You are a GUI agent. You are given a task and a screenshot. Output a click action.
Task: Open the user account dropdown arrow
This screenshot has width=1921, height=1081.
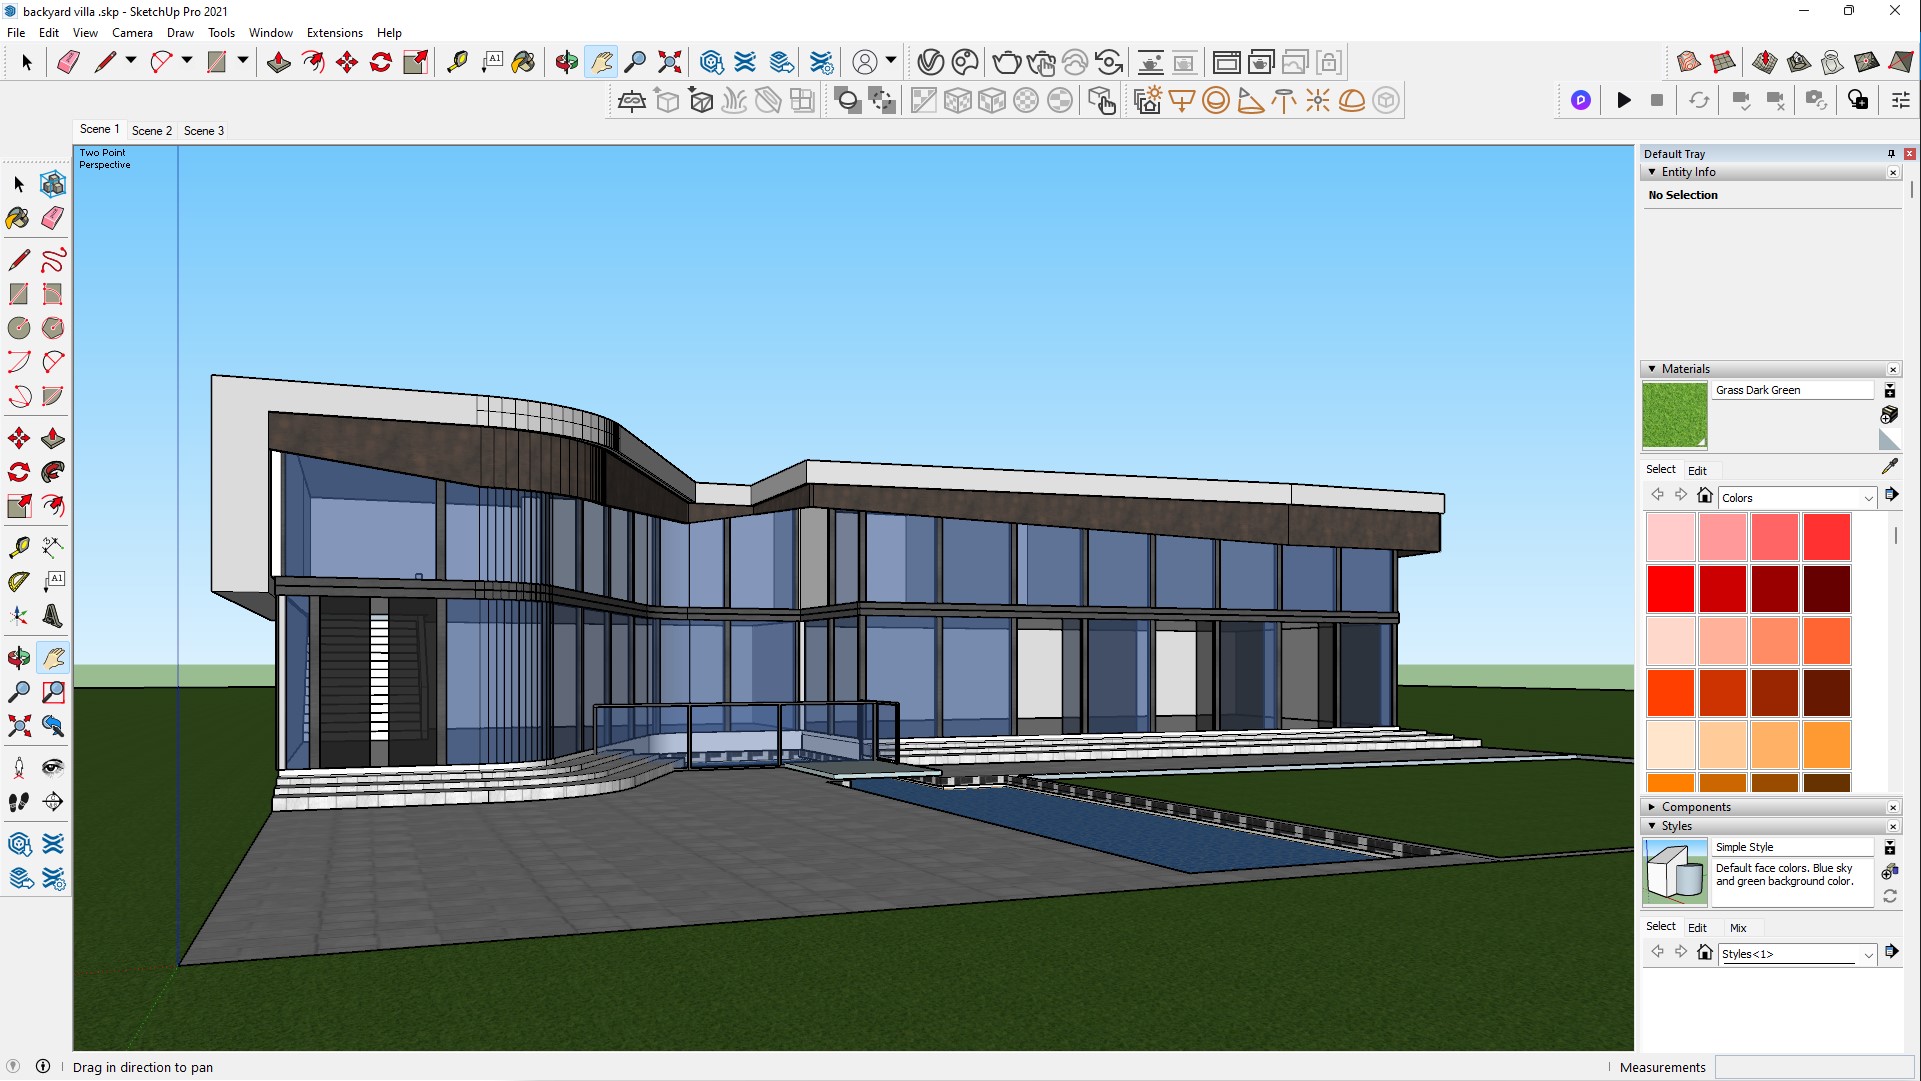click(x=891, y=61)
